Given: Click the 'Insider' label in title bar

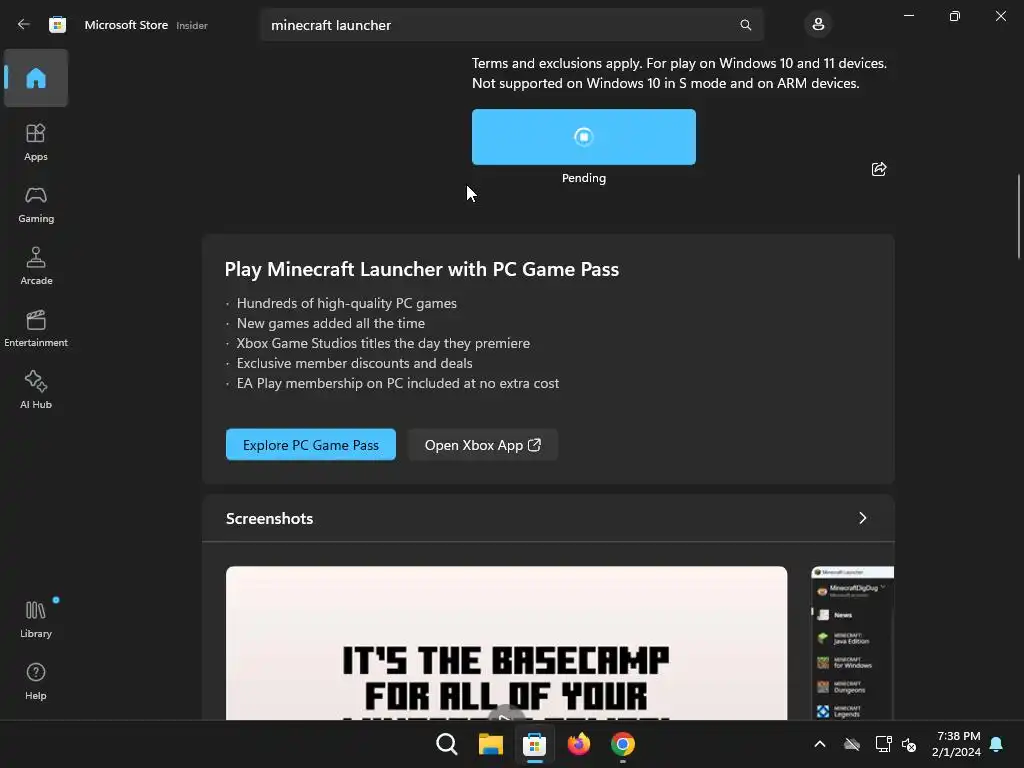Looking at the screenshot, I should tap(192, 25).
